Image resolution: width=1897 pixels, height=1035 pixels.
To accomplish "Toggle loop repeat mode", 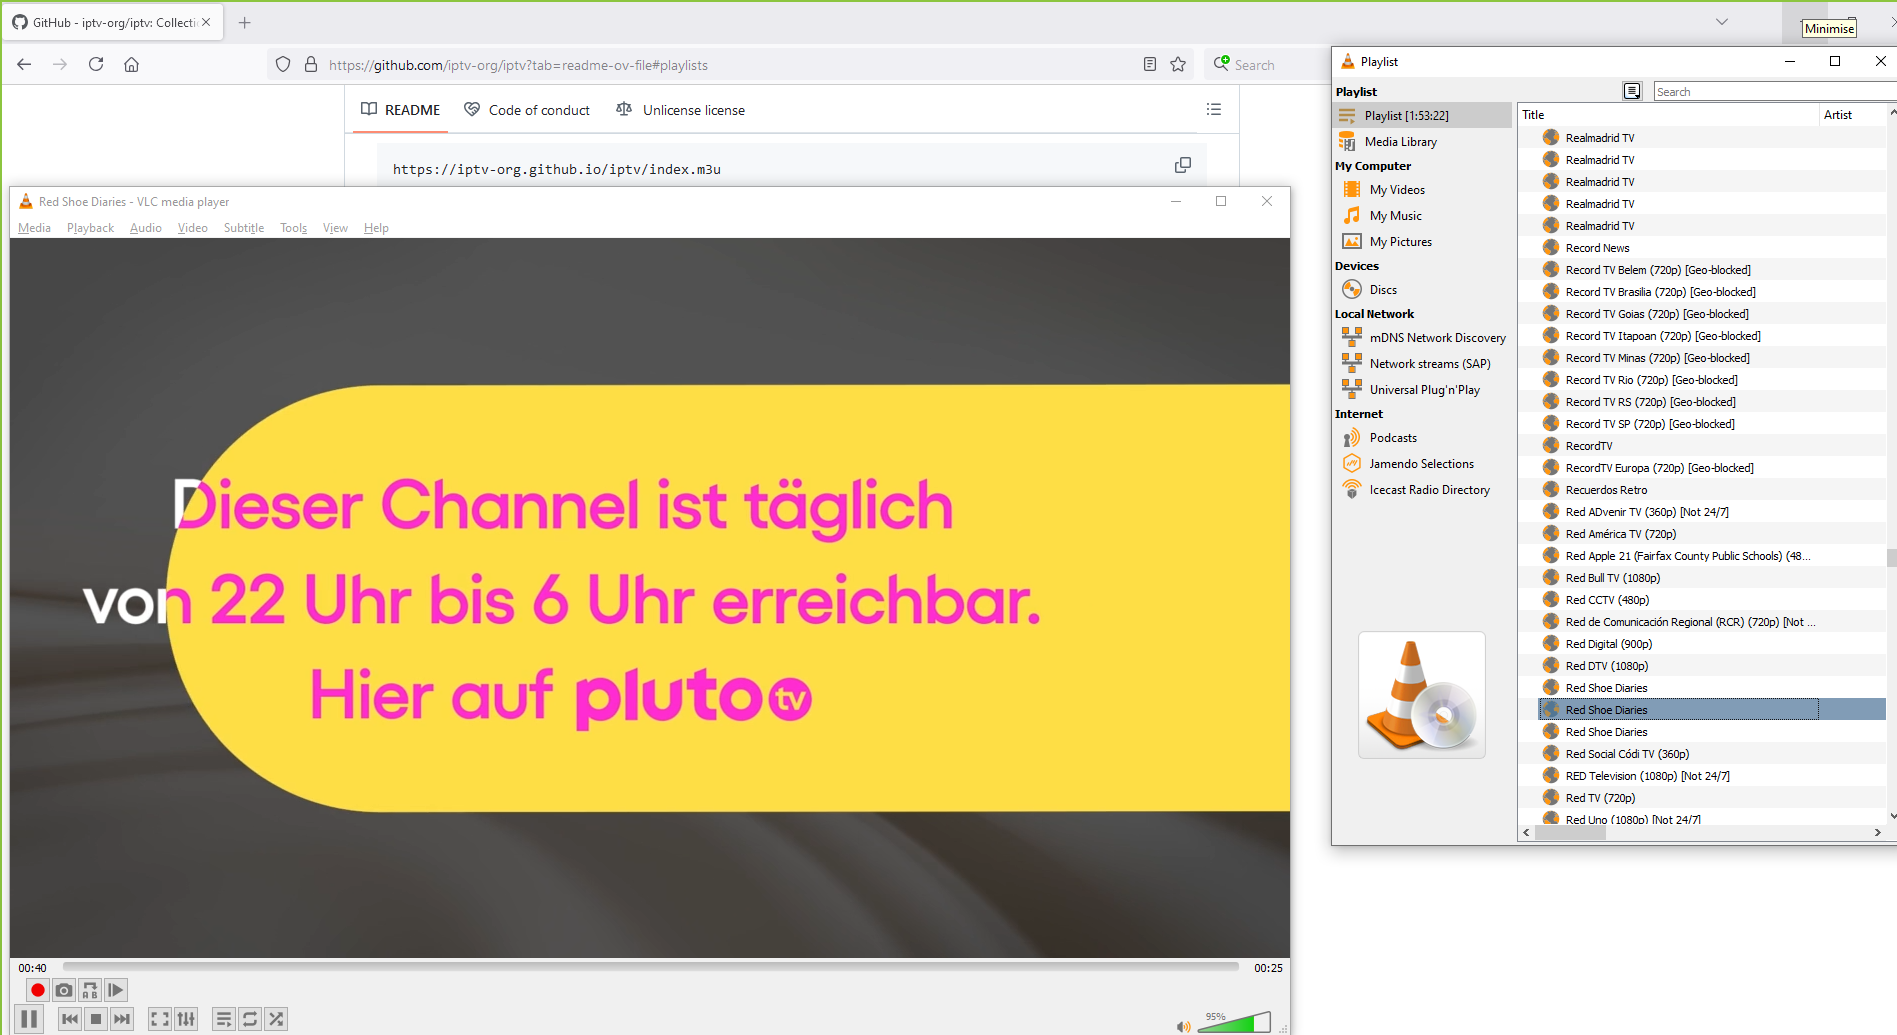I will [x=250, y=1019].
